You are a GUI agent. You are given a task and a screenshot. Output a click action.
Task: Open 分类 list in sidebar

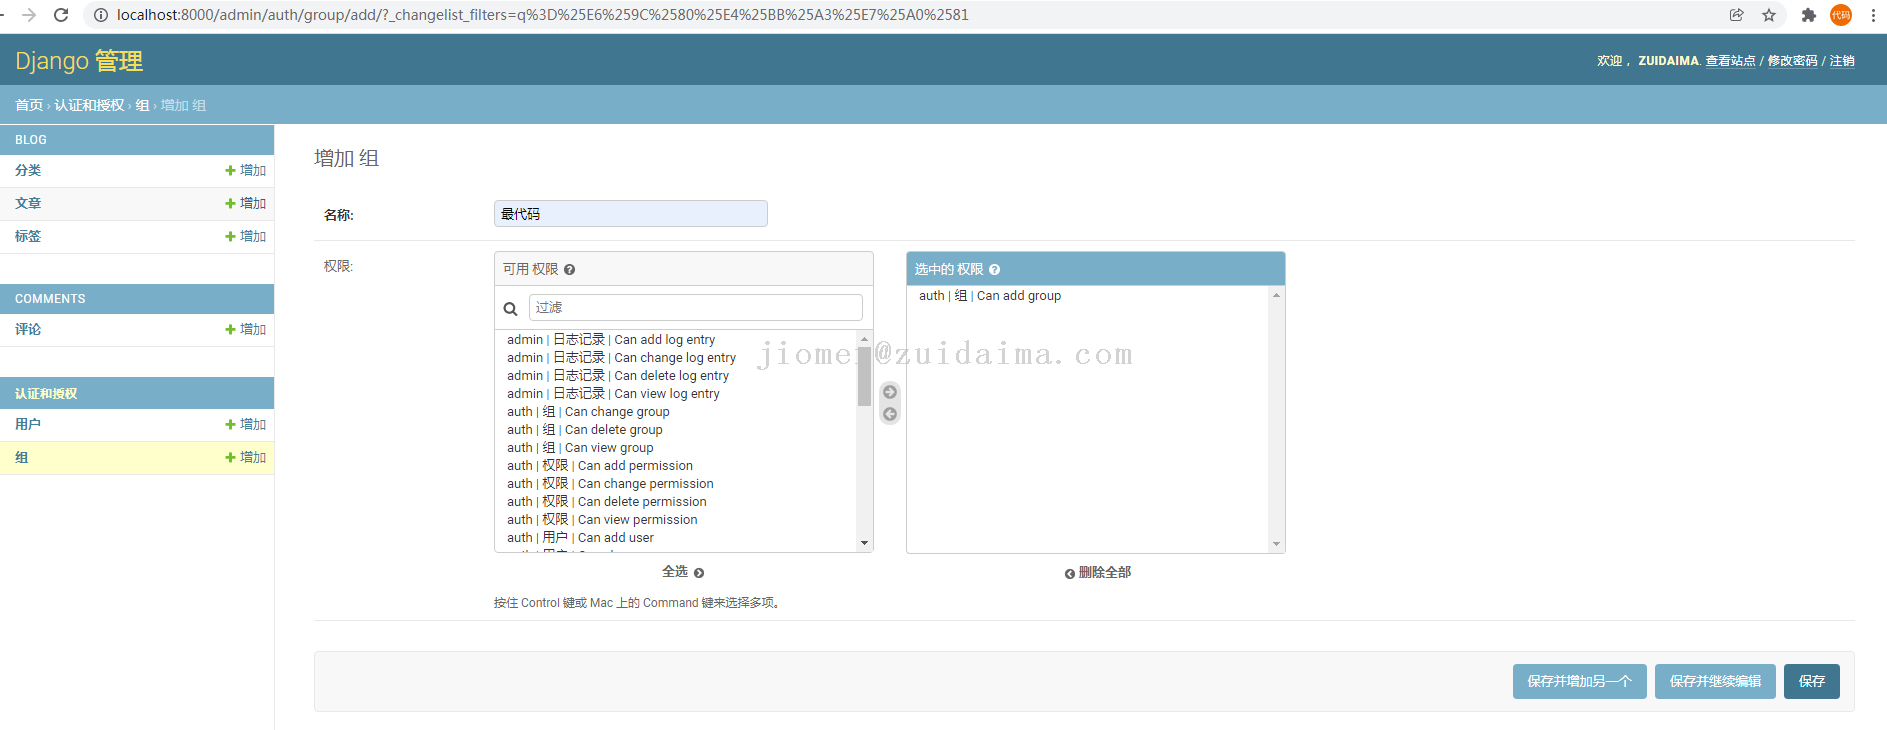(28, 171)
